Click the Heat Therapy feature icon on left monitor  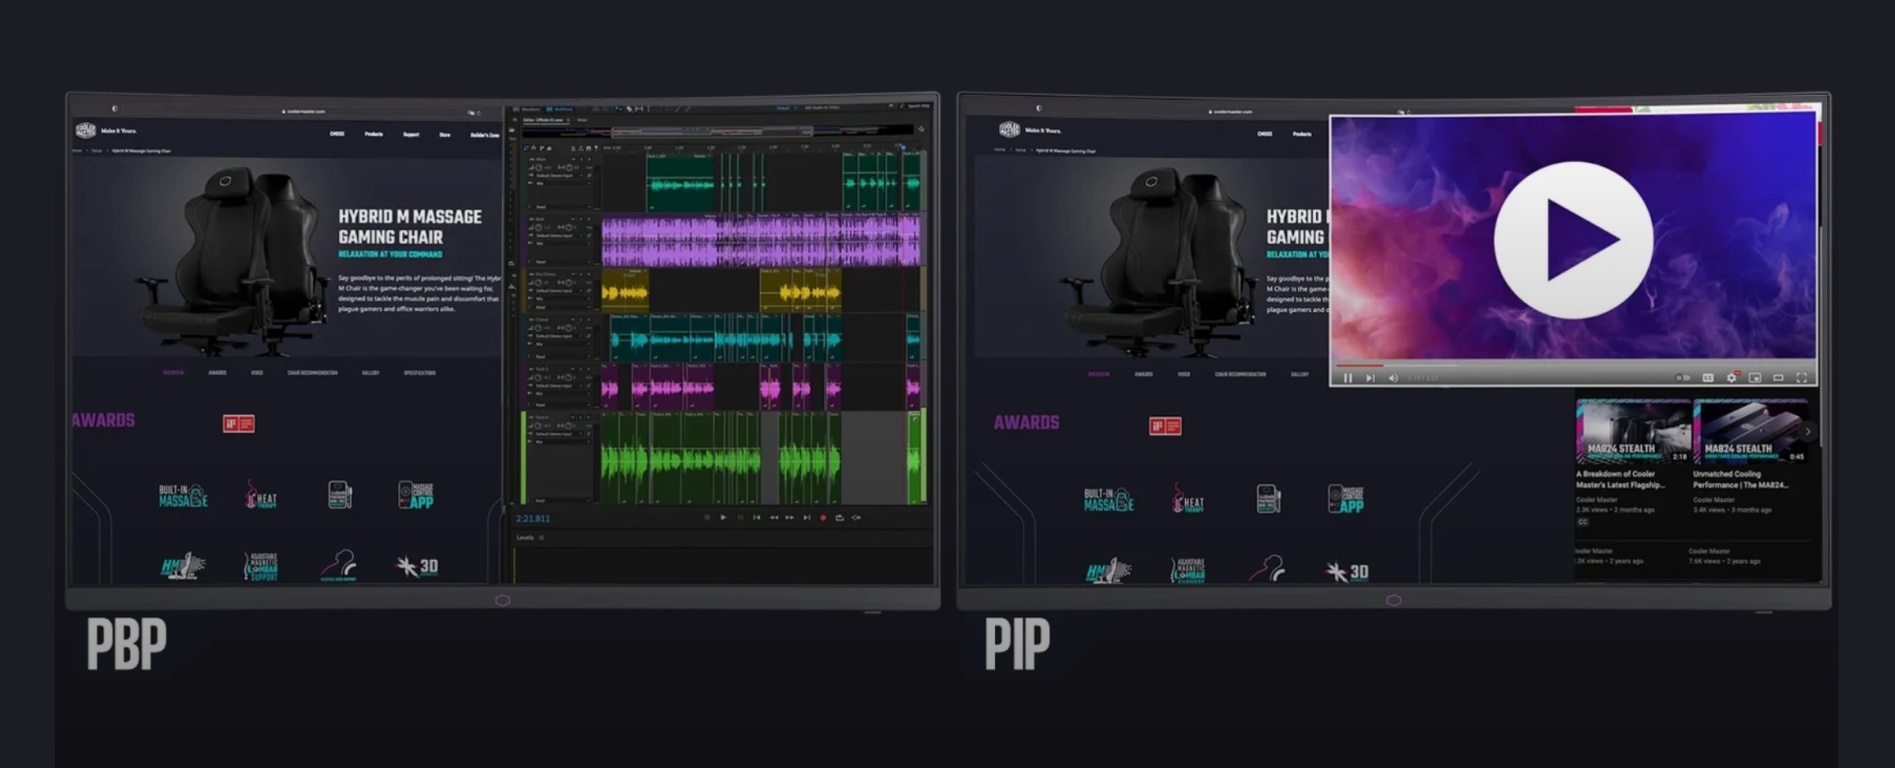pyautogui.click(x=261, y=496)
